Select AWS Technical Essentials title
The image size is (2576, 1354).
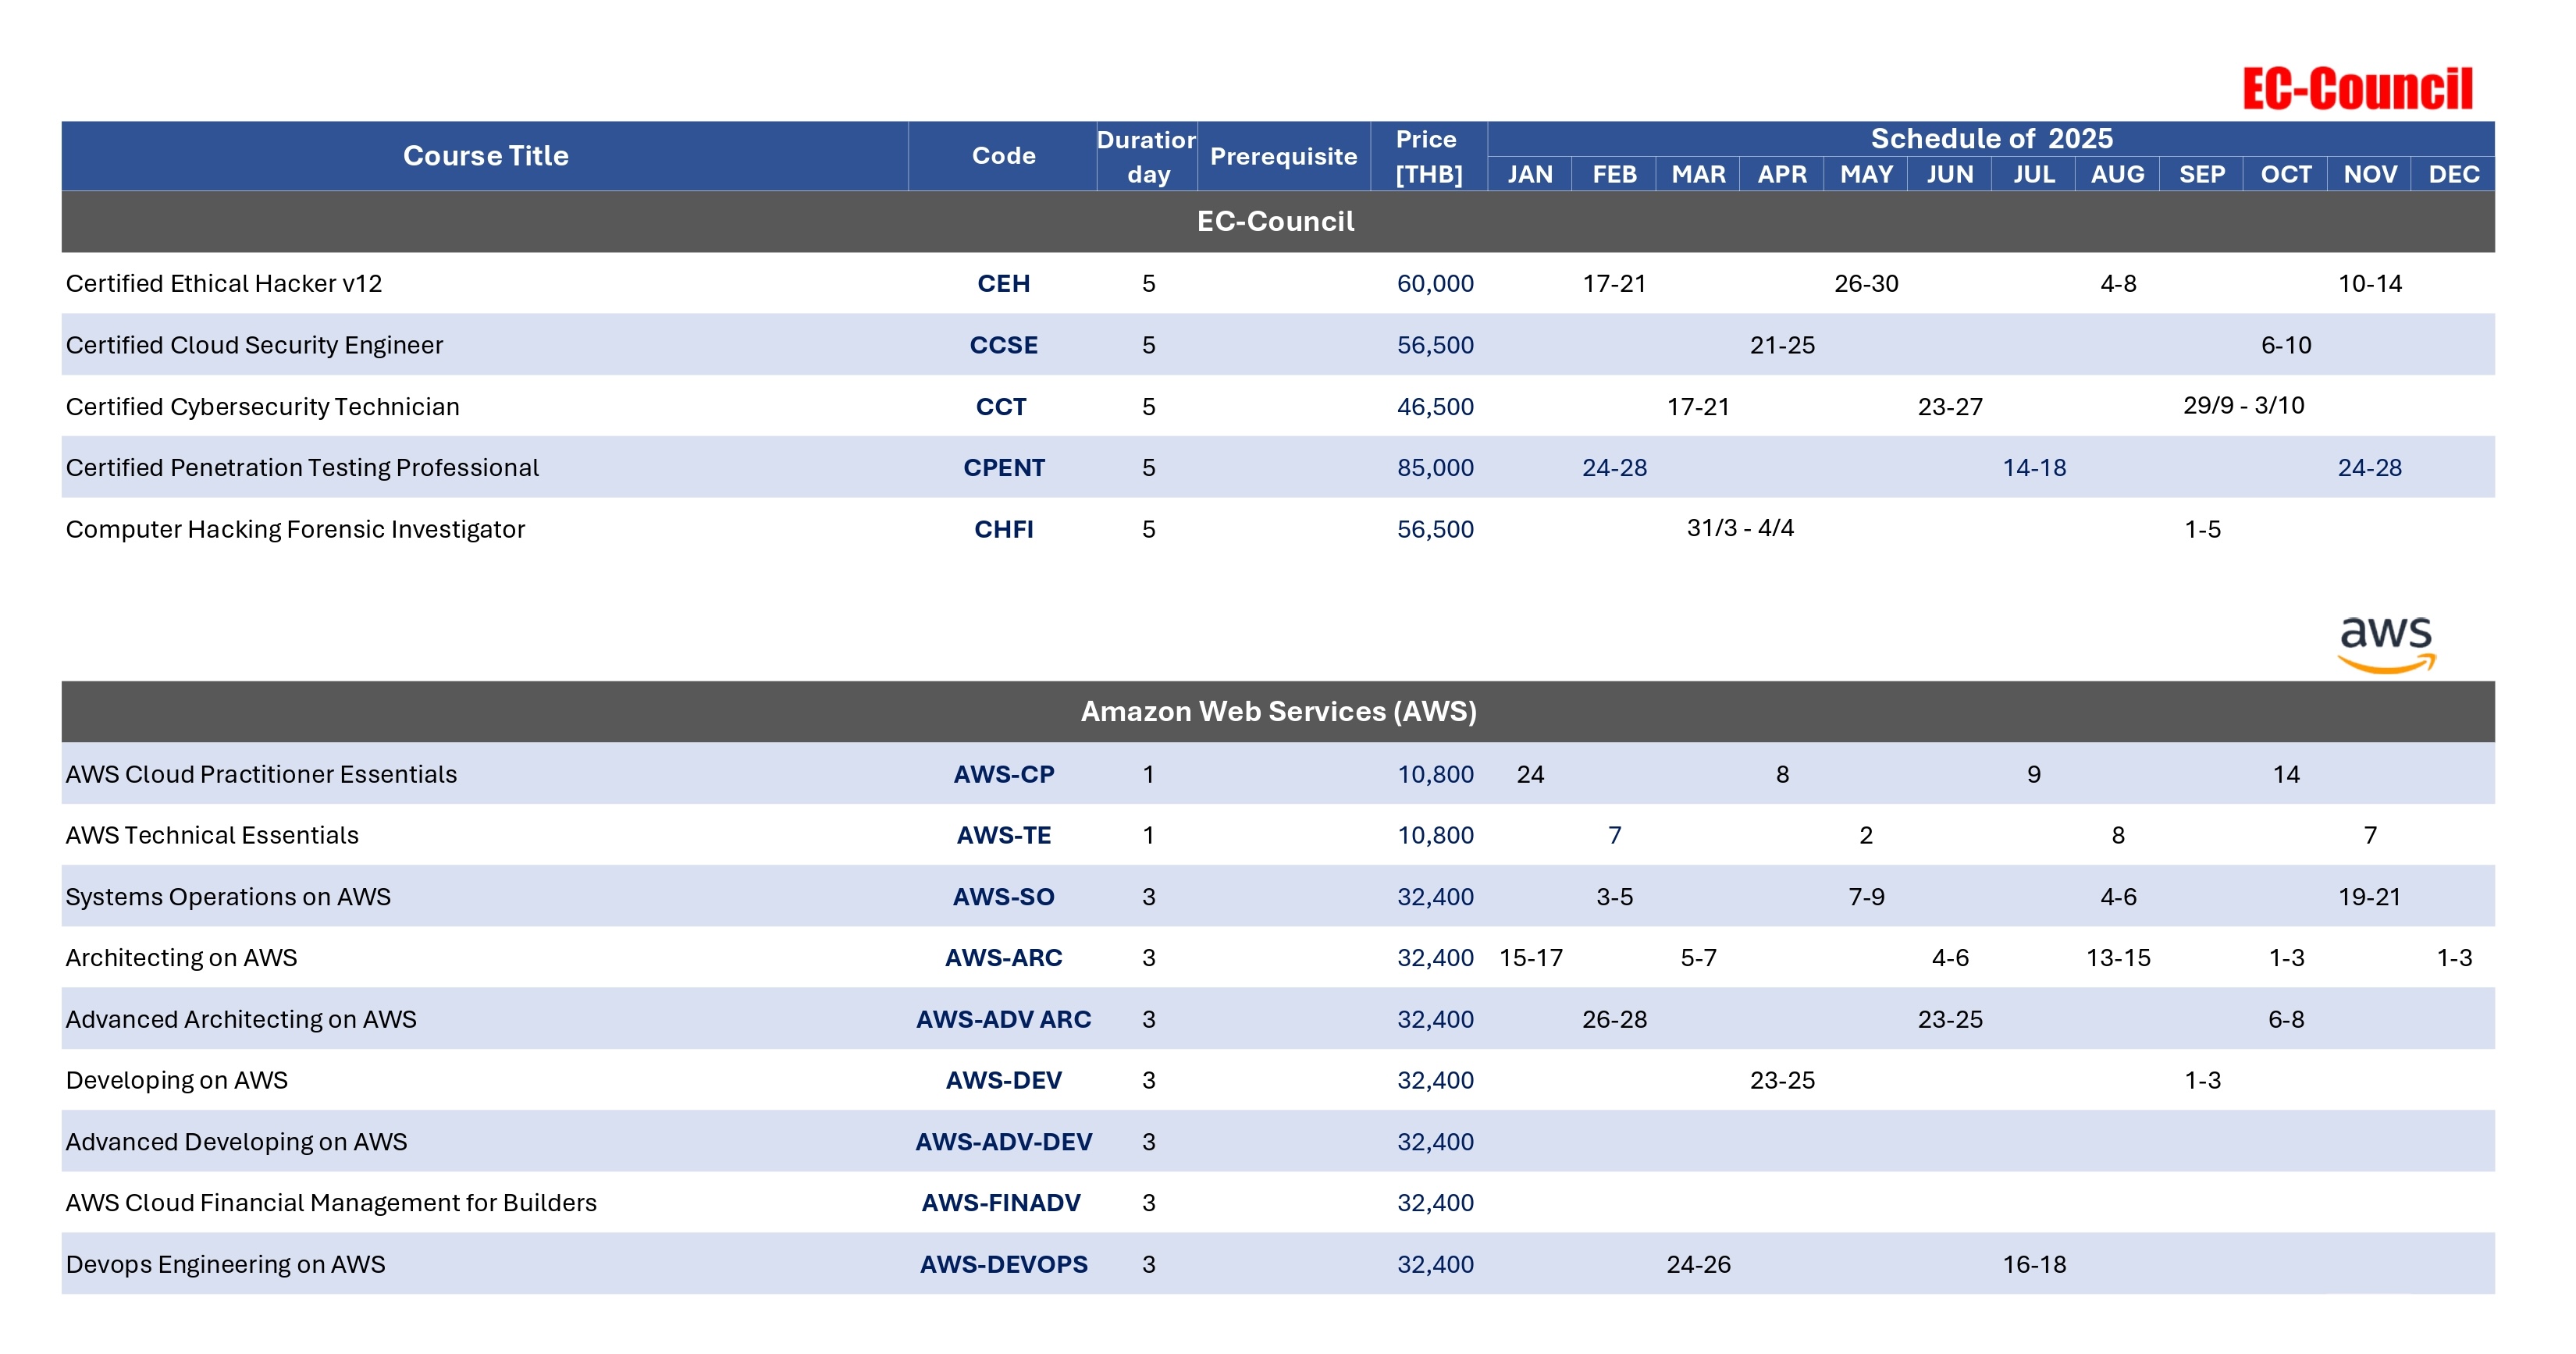212,835
